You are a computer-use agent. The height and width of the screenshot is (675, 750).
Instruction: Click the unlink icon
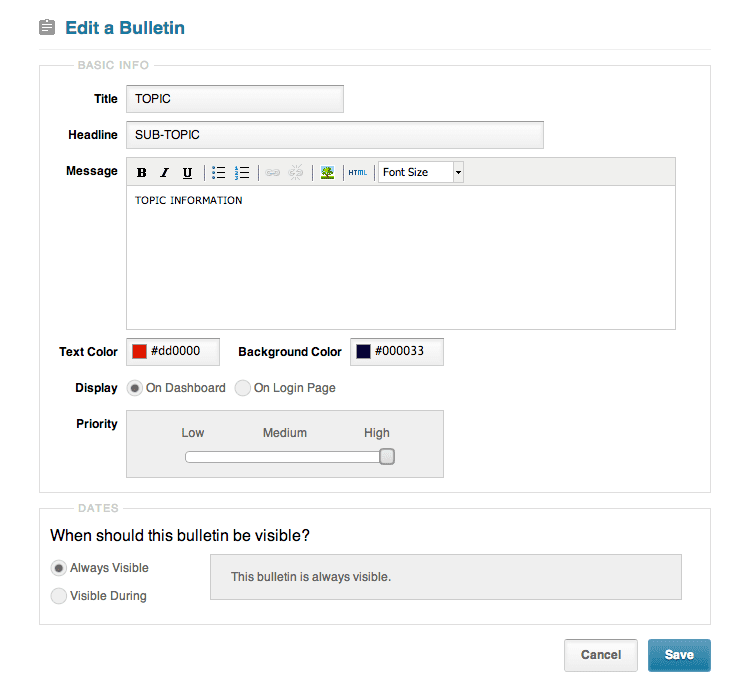click(296, 172)
